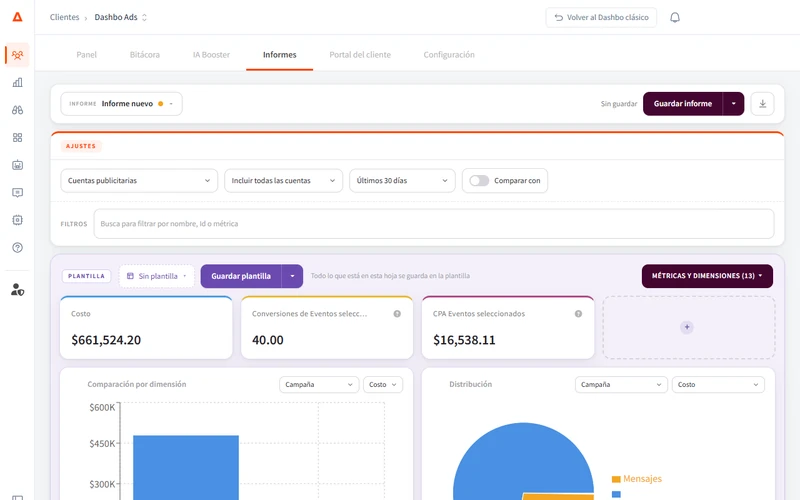
Task: Open the user shield icon in sidebar
Action: [17, 290]
